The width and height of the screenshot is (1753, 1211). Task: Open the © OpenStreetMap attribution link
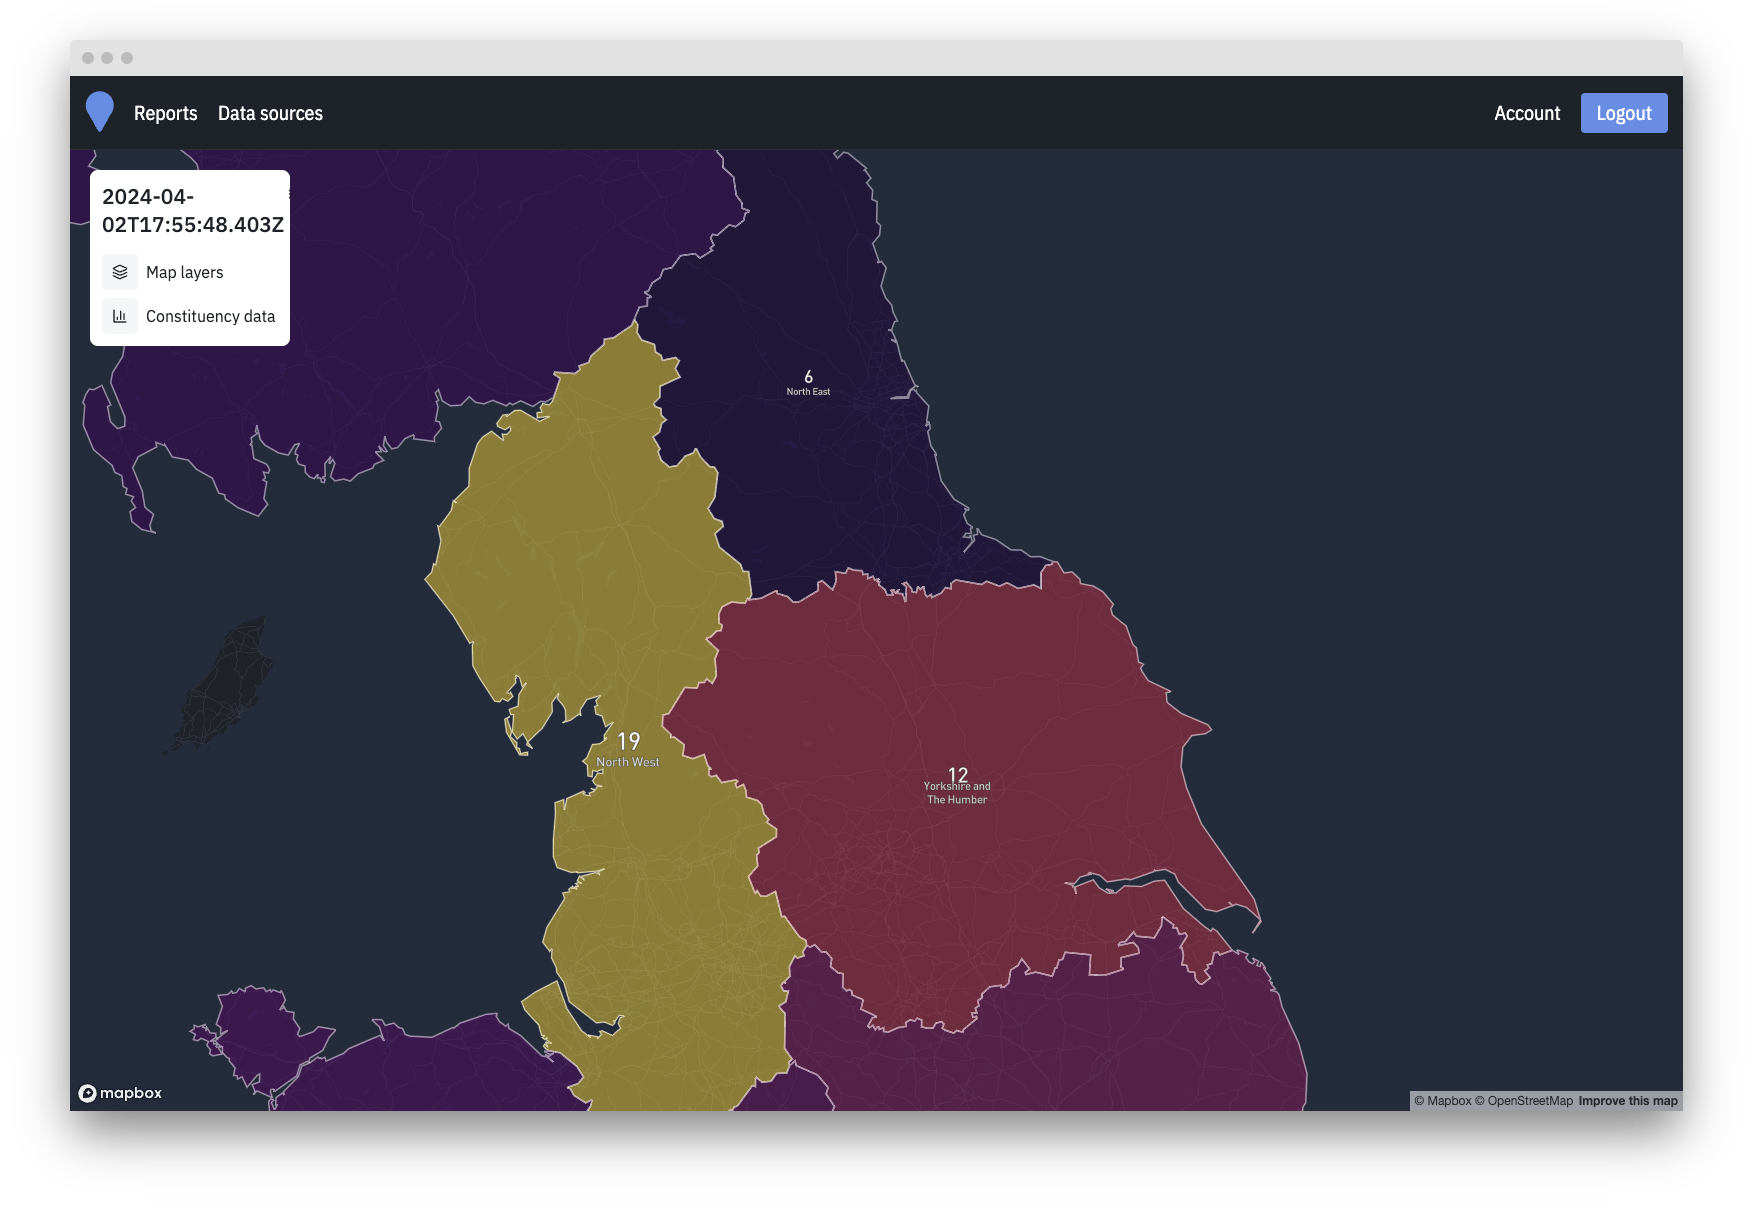pyautogui.click(x=1524, y=1101)
